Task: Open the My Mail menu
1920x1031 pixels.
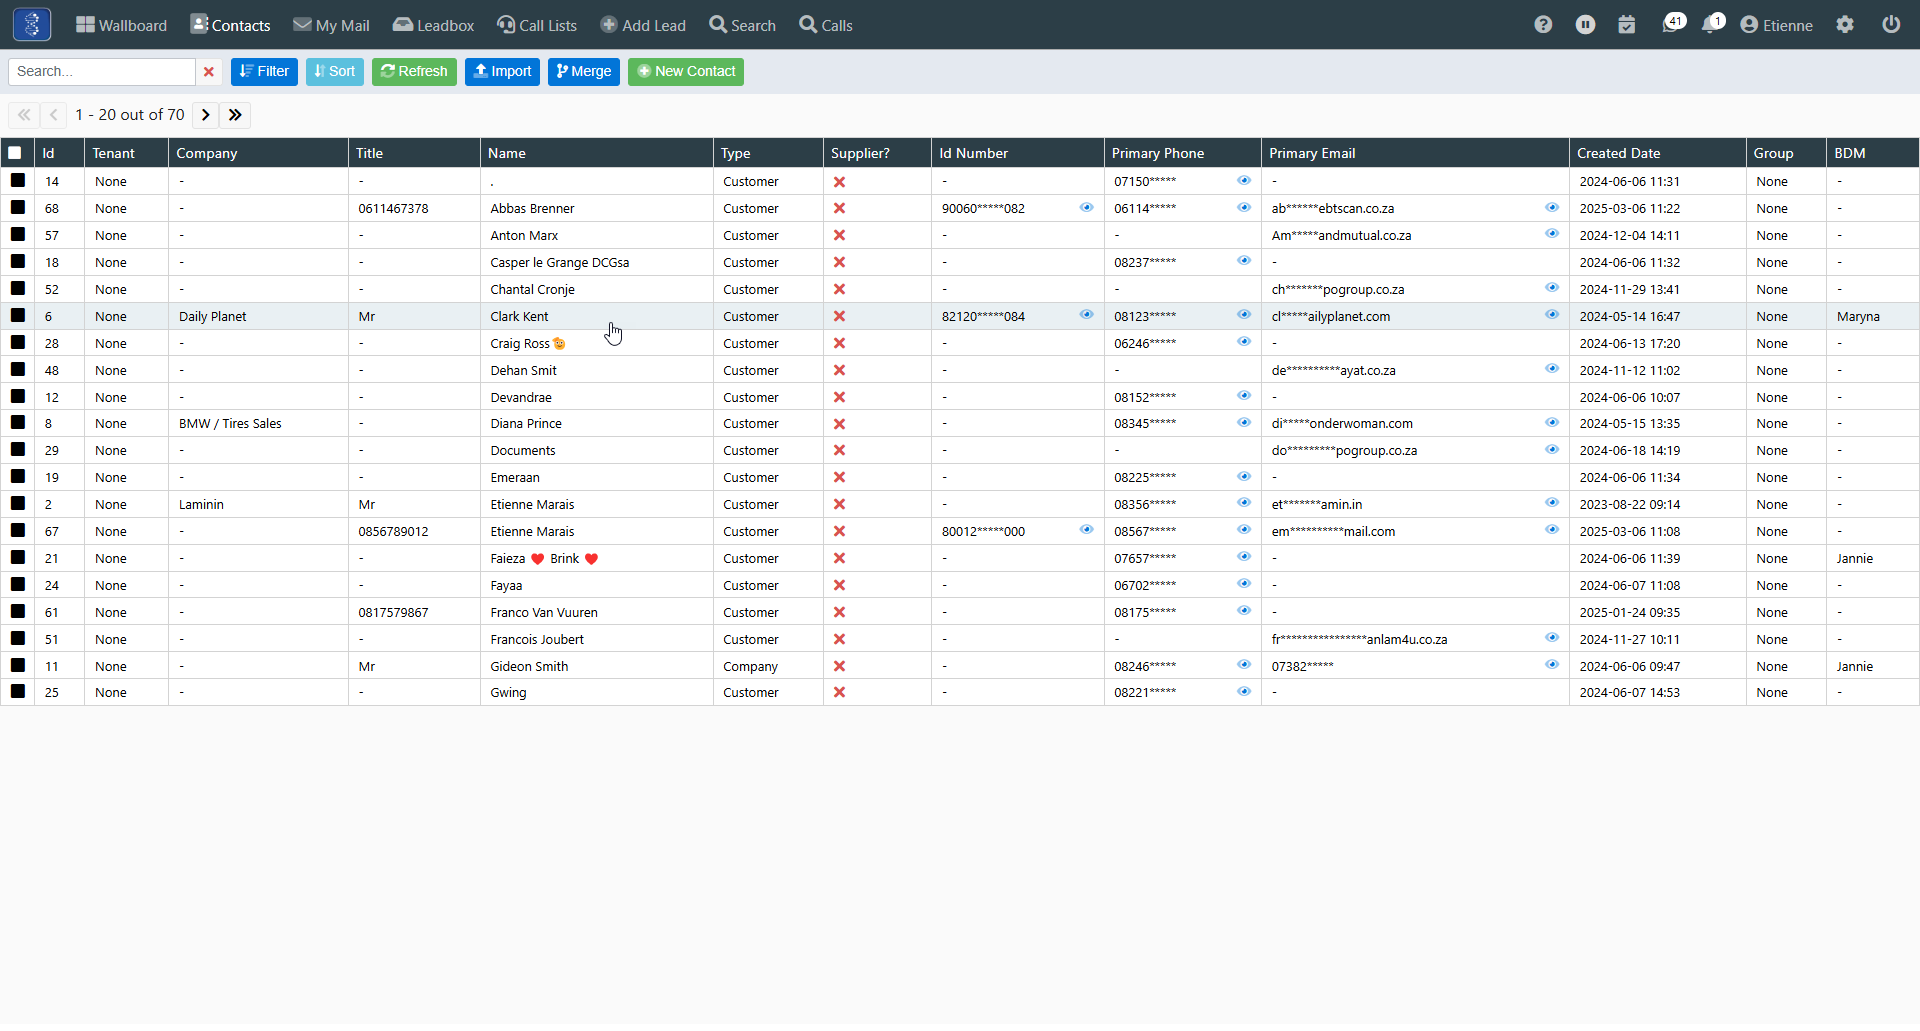Action: [x=331, y=25]
